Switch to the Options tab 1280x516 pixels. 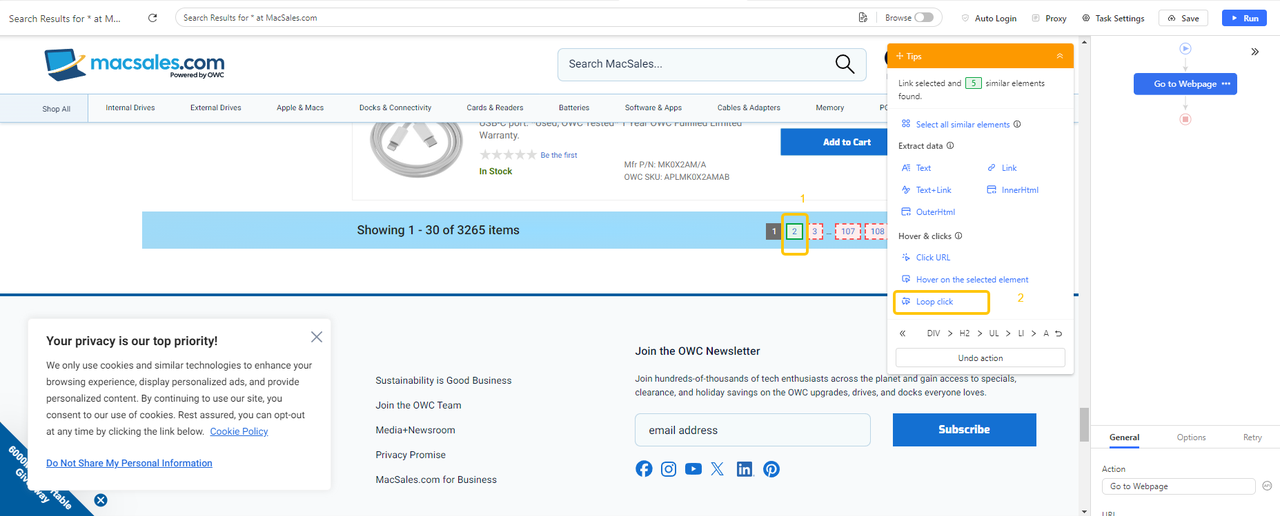(1191, 437)
